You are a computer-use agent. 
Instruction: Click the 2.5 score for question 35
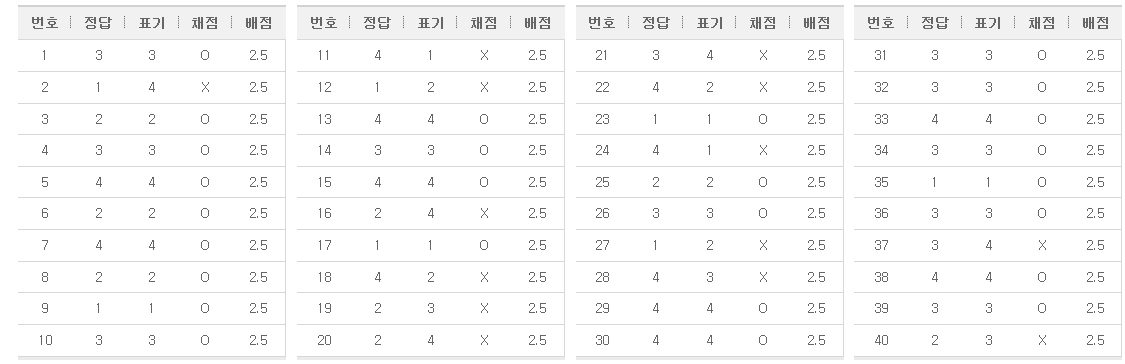pos(1095,182)
